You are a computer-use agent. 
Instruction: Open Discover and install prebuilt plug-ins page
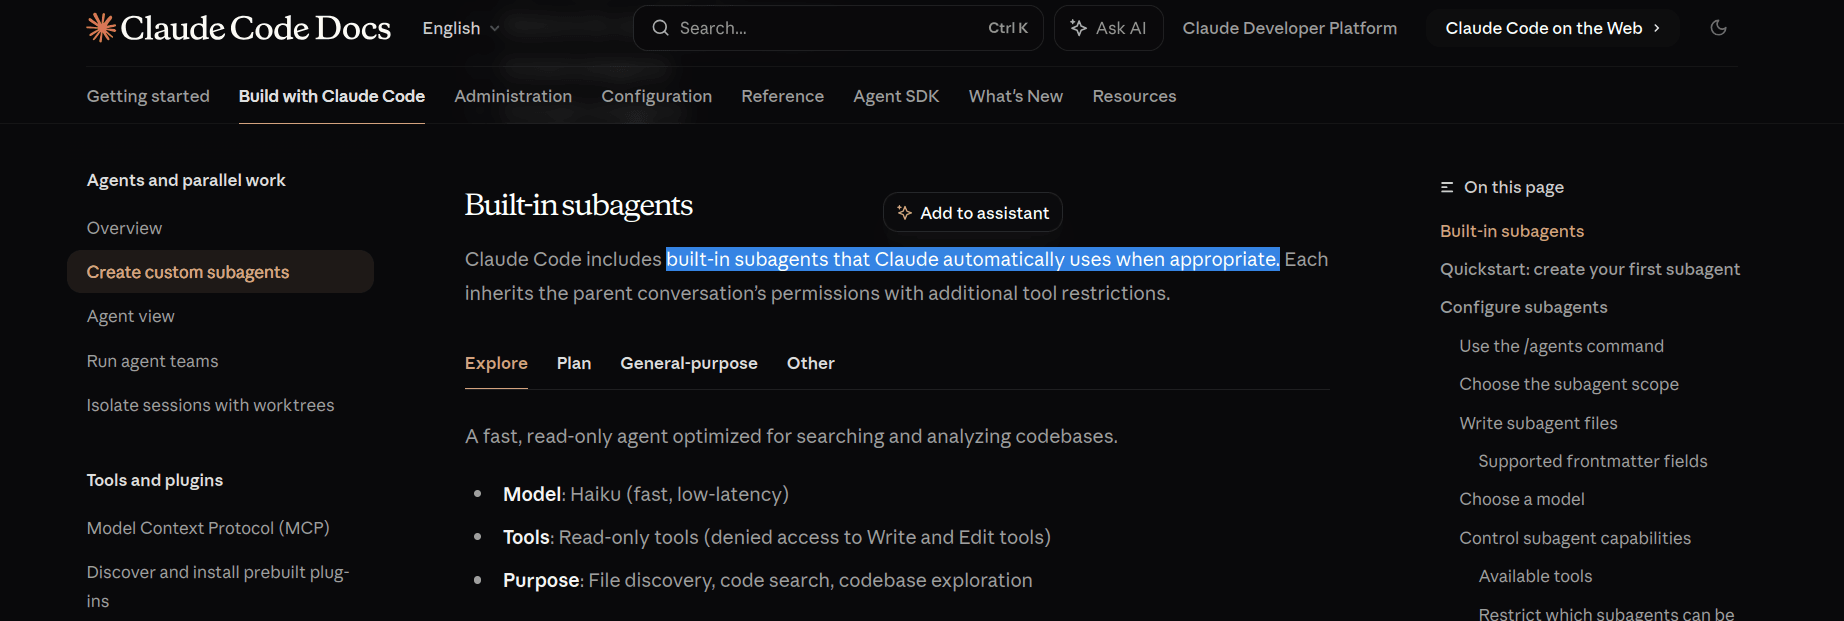(x=218, y=586)
